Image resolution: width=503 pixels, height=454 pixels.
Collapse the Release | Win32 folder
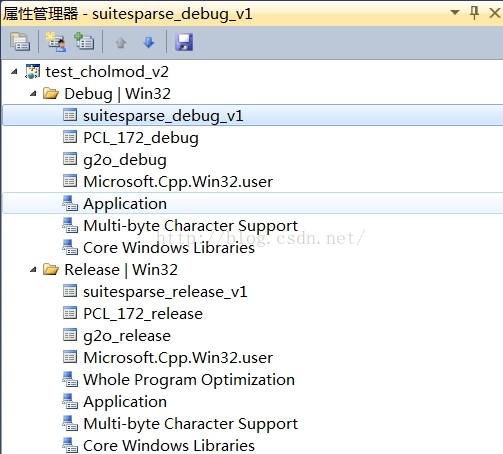coord(33,270)
